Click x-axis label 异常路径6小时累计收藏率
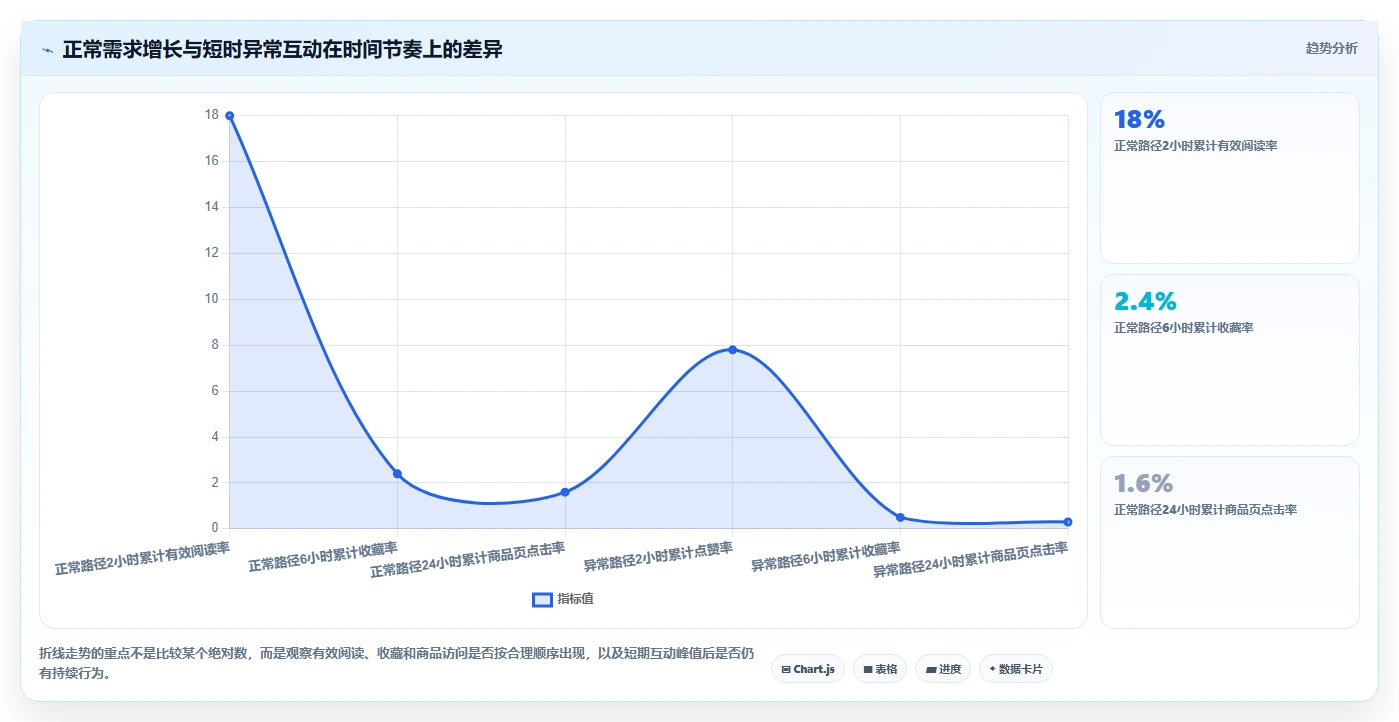Screen dimensions: 1399x722 [x=826, y=556]
